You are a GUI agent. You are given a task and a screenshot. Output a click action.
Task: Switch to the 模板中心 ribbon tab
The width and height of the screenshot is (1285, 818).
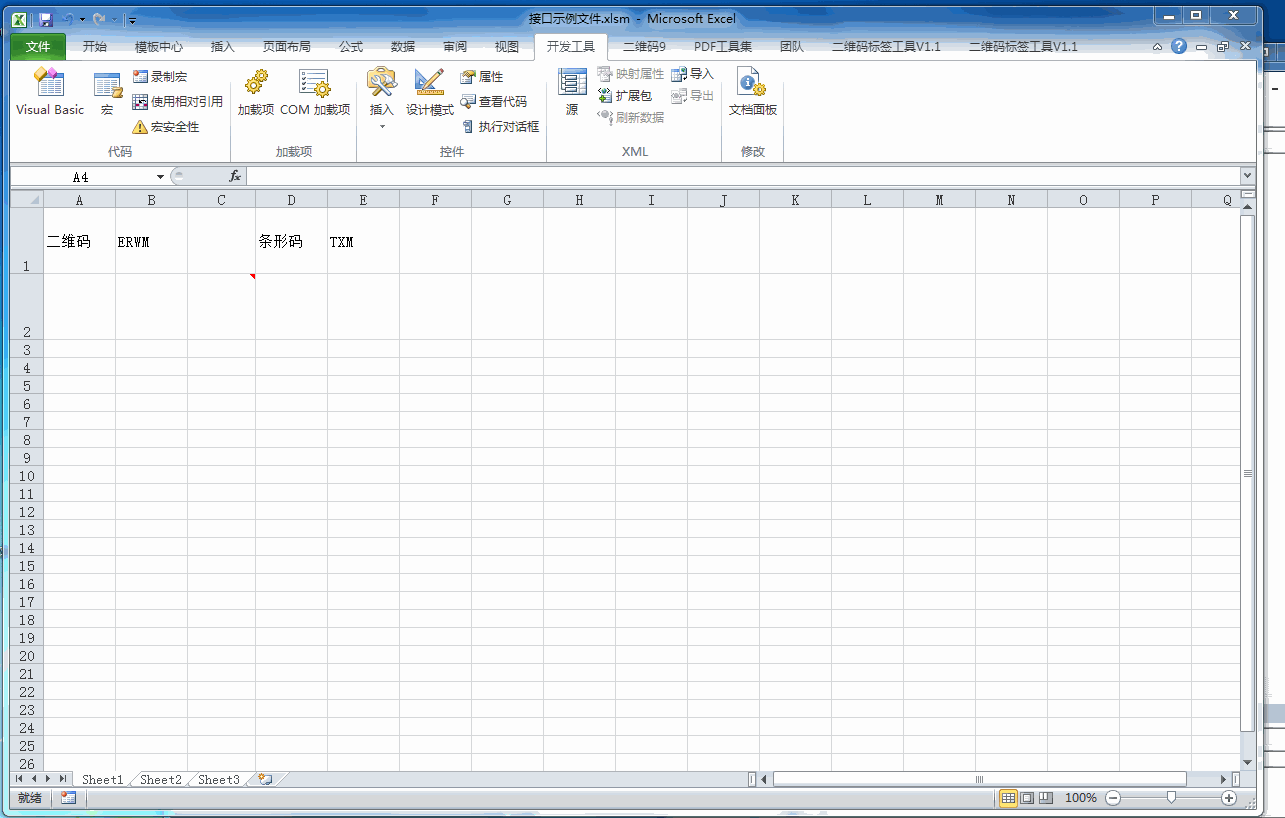[x=159, y=46]
